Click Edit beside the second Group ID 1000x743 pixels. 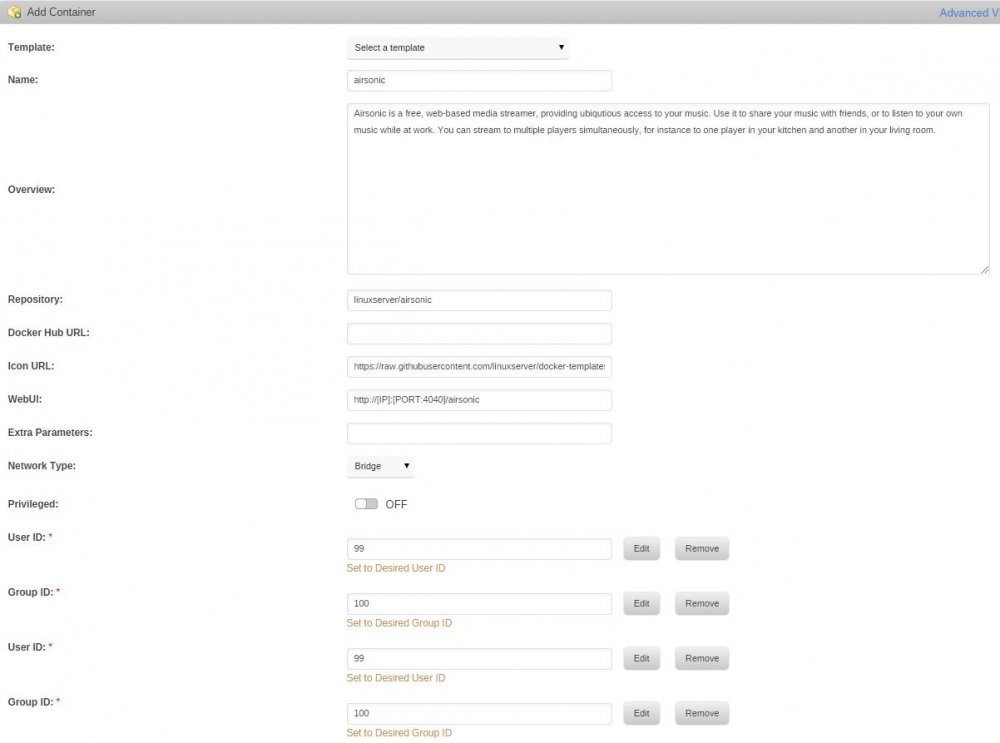tap(642, 713)
